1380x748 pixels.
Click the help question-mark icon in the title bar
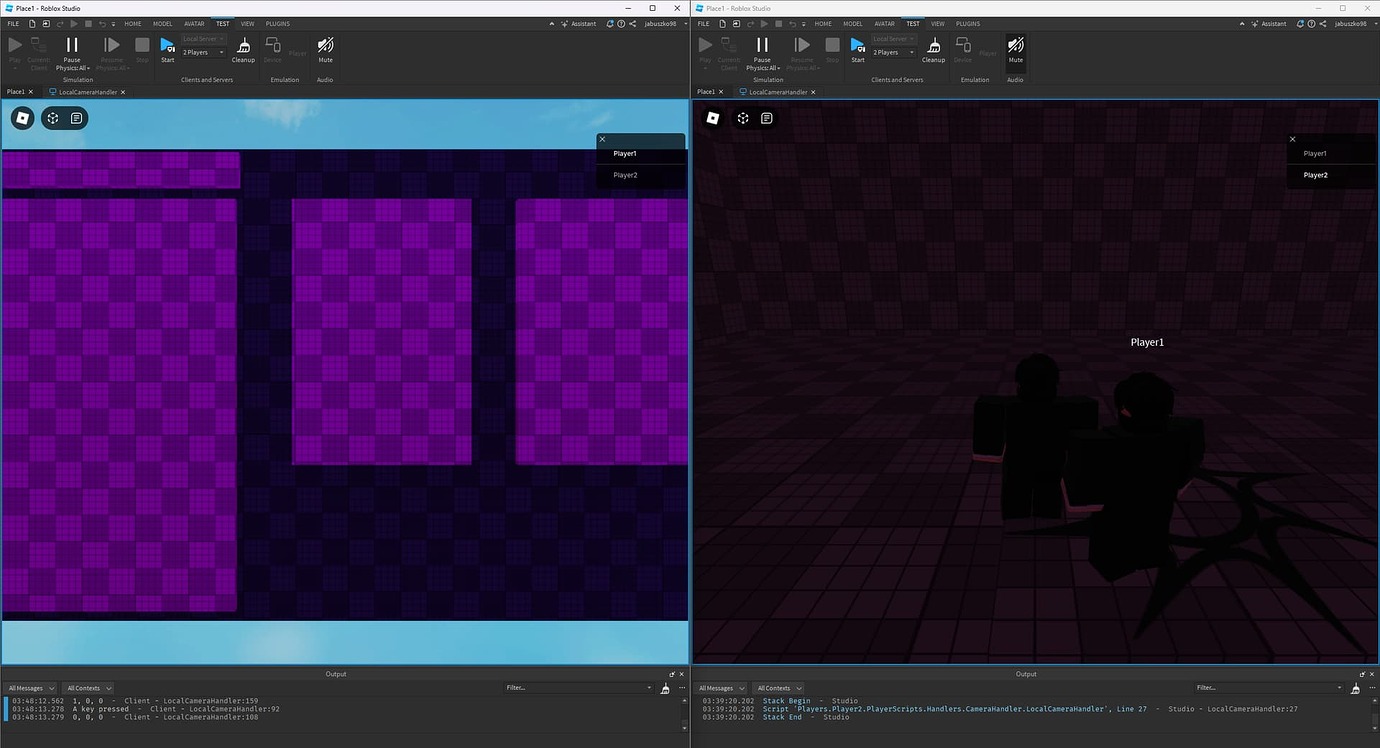tap(622, 23)
